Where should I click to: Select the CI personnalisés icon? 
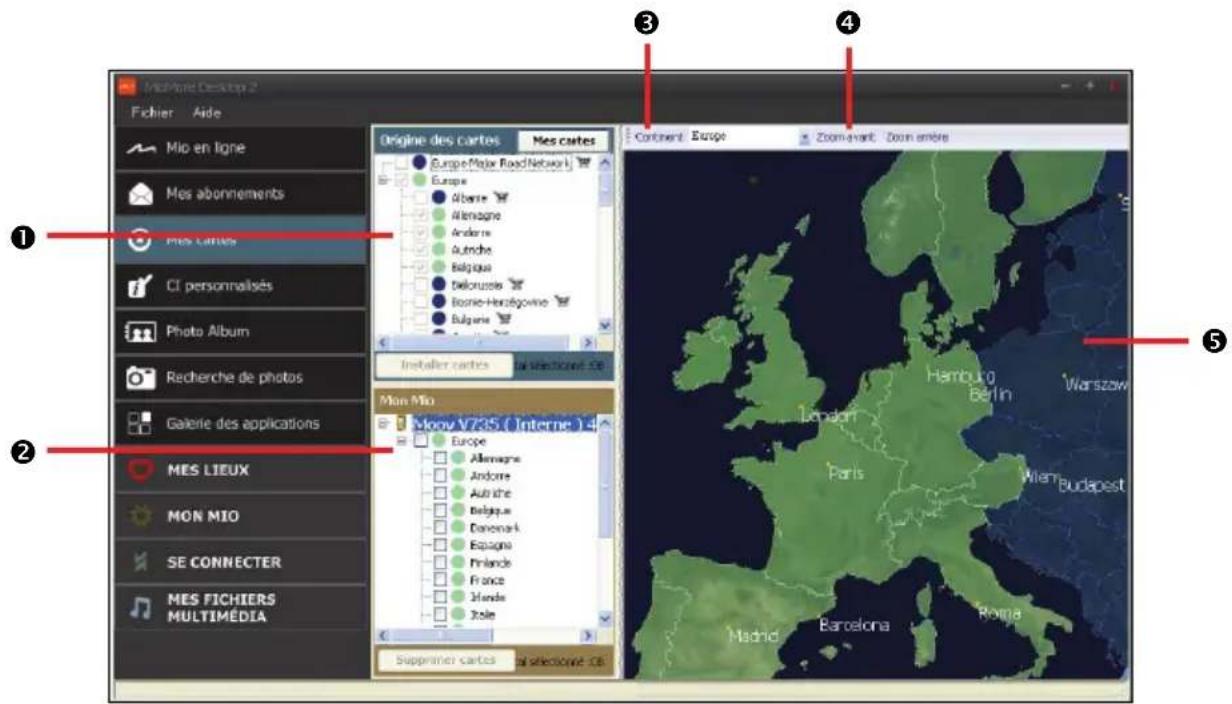141,286
